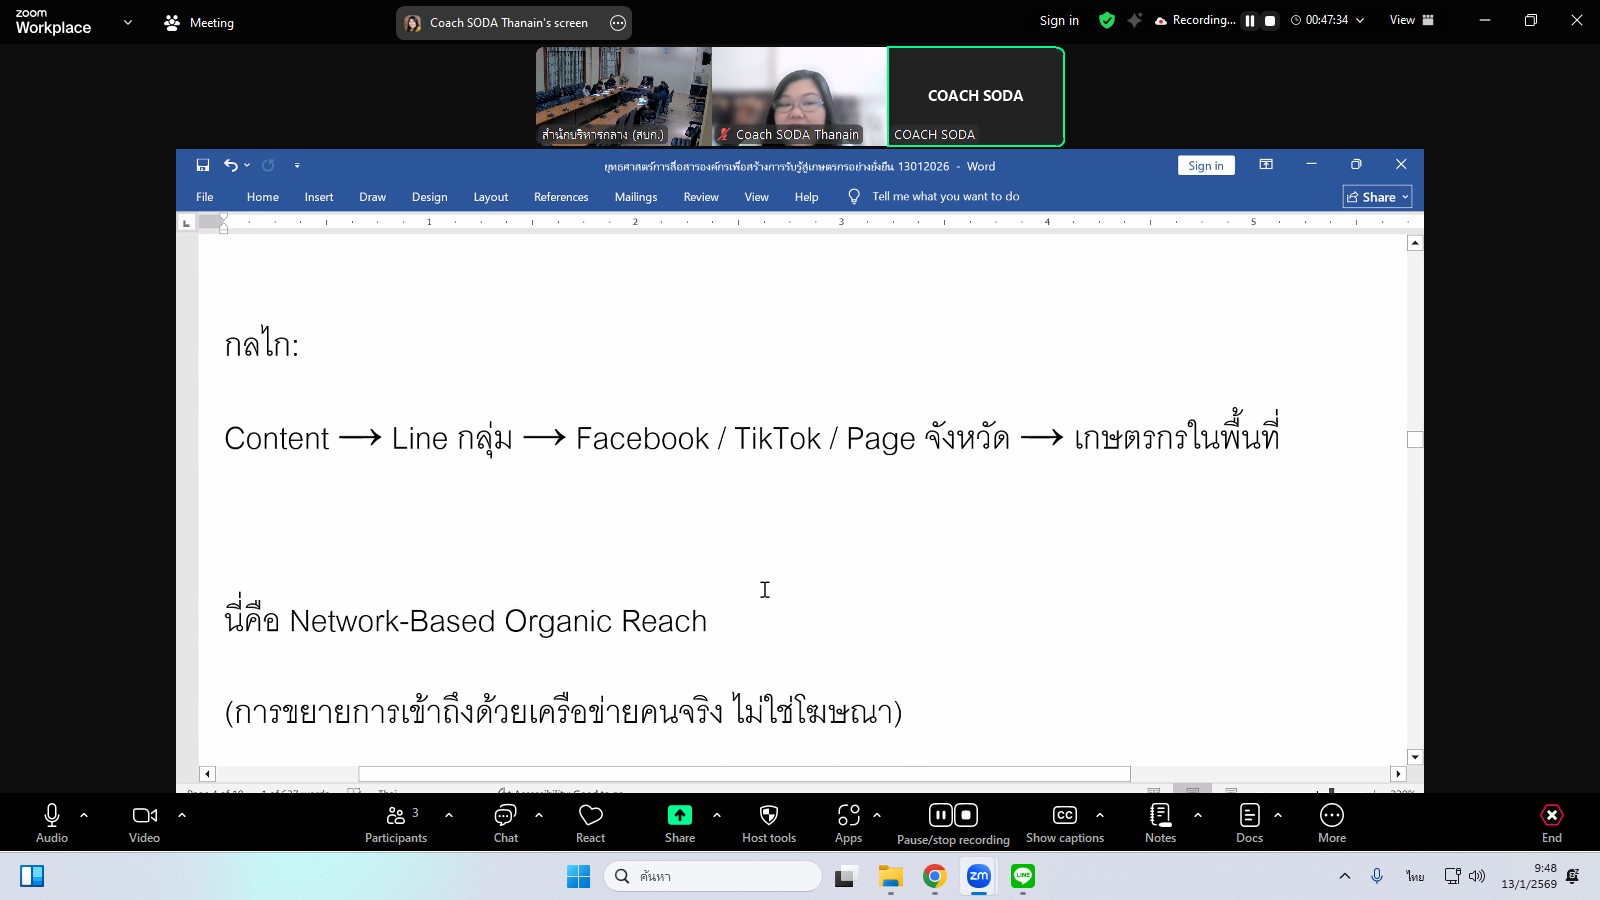Sign in to Word
1600x900 pixels.
pos(1206,165)
